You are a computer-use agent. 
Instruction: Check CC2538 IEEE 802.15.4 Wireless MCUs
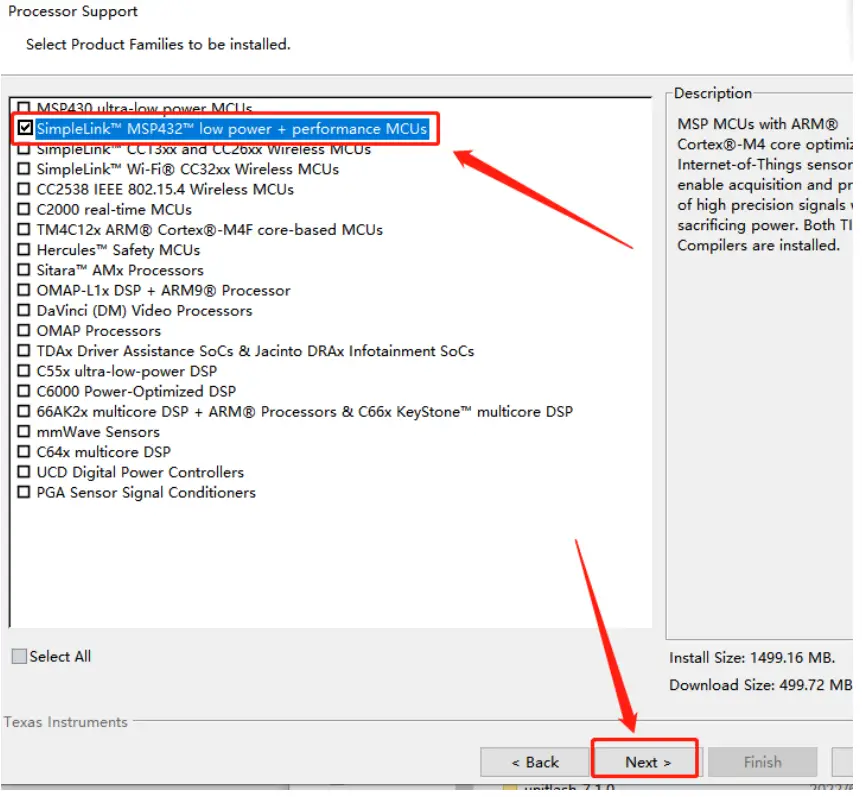point(24,189)
